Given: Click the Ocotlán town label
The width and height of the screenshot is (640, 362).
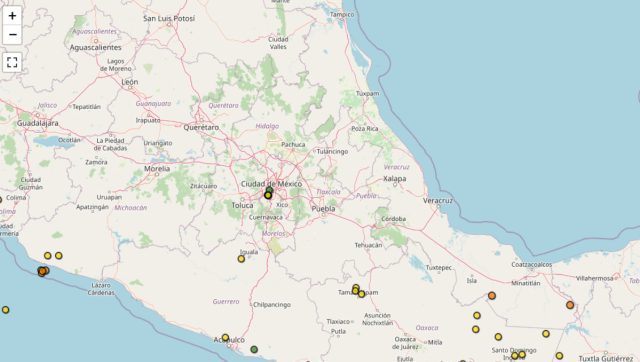Looking at the screenshot, I should pos(69,140).
